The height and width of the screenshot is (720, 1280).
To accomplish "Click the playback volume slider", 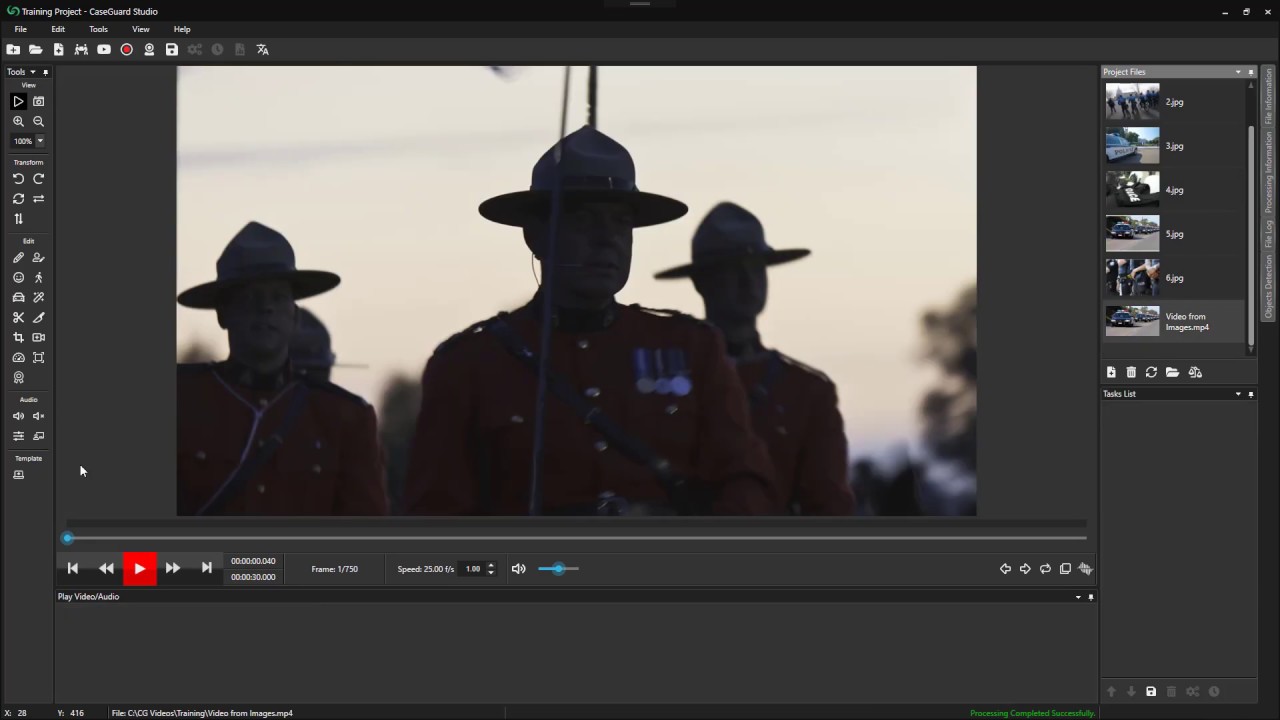I will [x=558, y=569].
